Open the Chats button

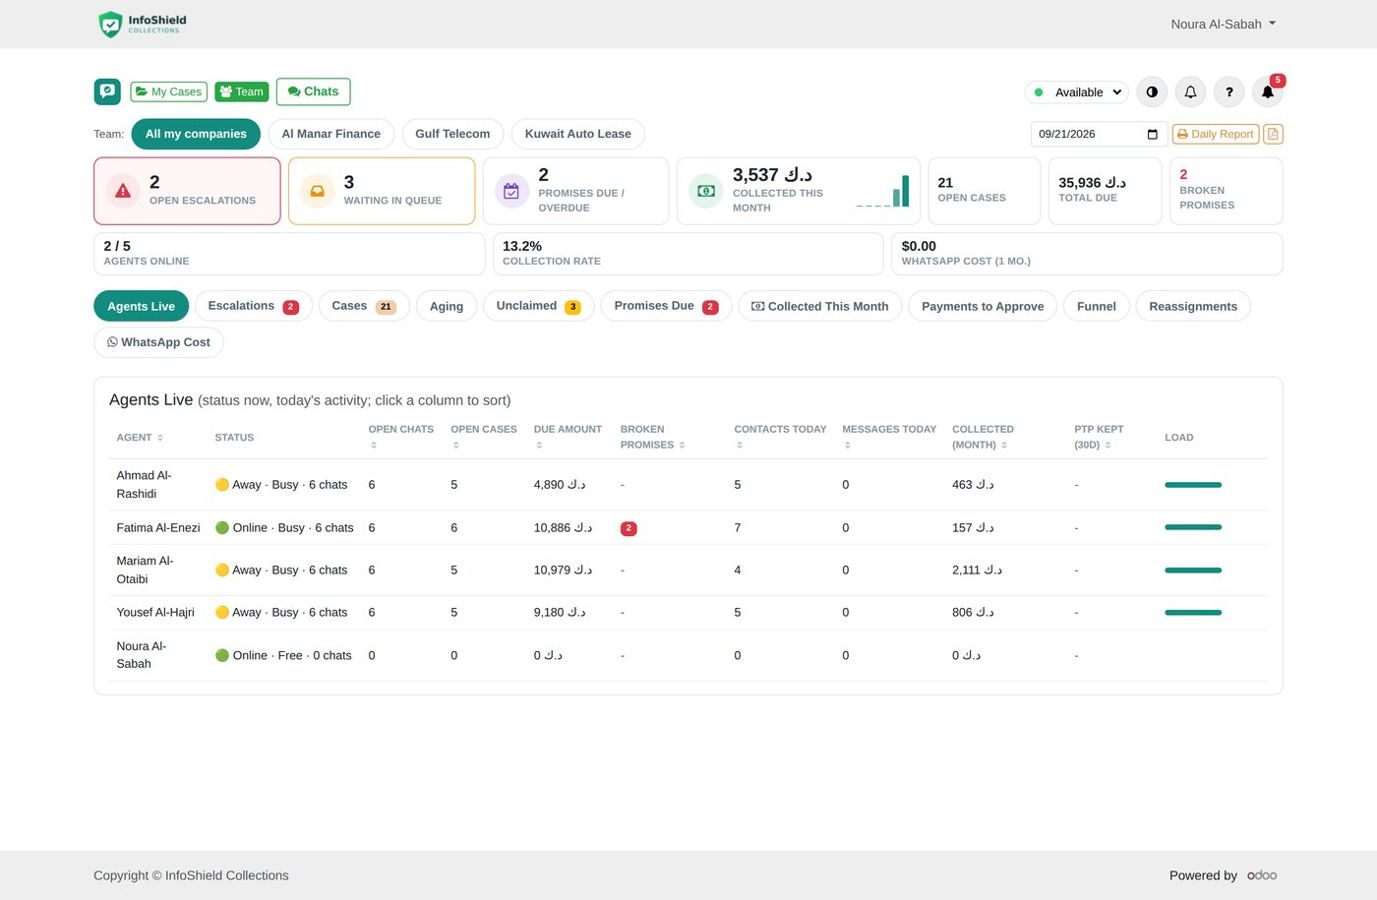click(313, 92)
